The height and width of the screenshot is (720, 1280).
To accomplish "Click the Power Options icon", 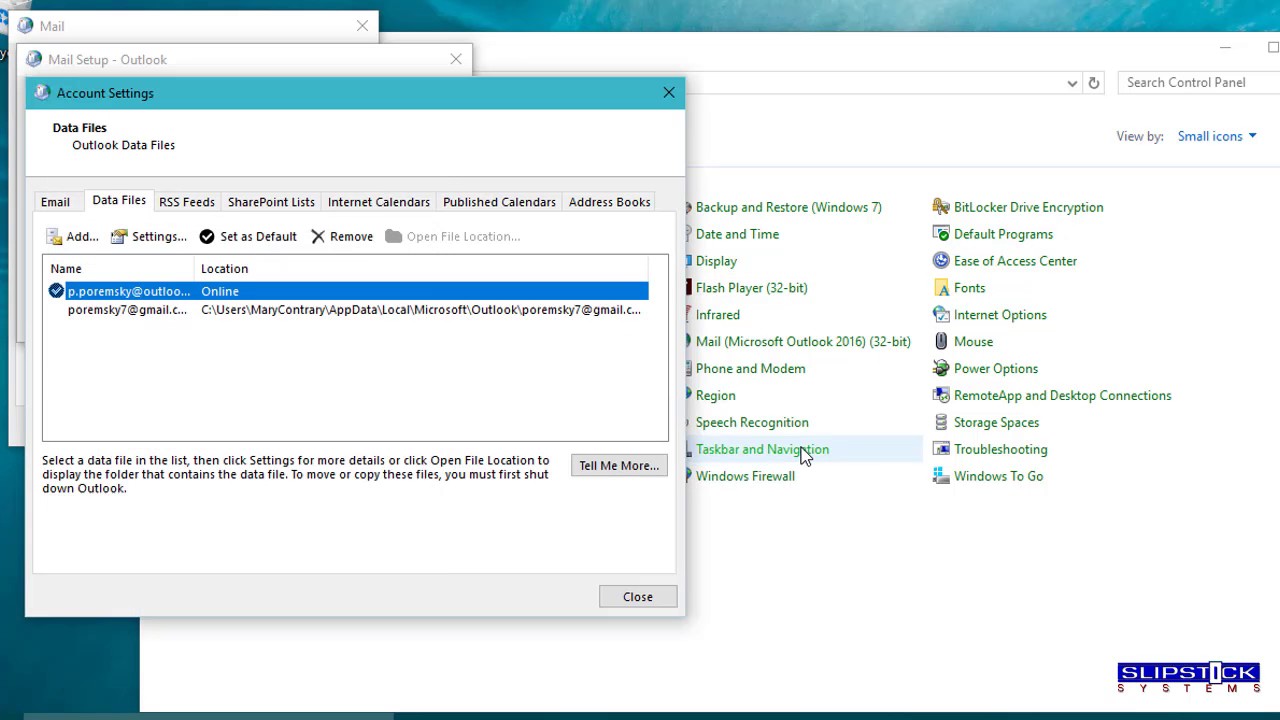I will coord(941,369).
